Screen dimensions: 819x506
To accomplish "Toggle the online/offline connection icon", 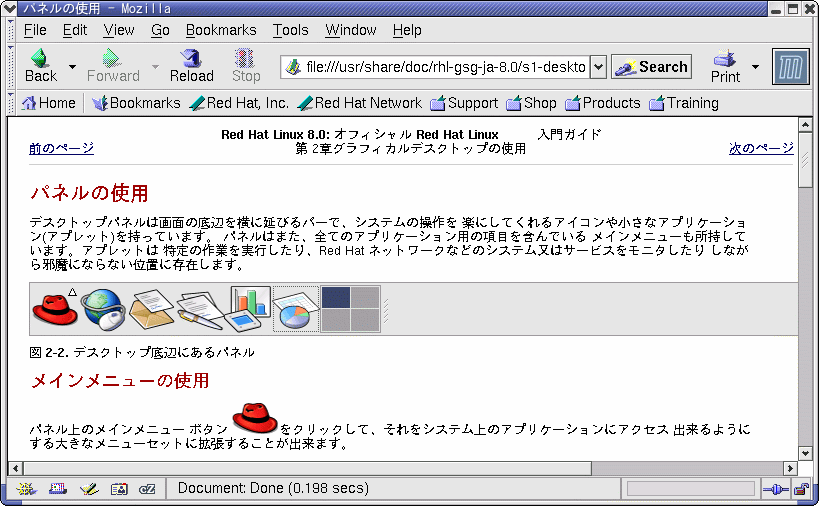I will (x=774, y=489).
